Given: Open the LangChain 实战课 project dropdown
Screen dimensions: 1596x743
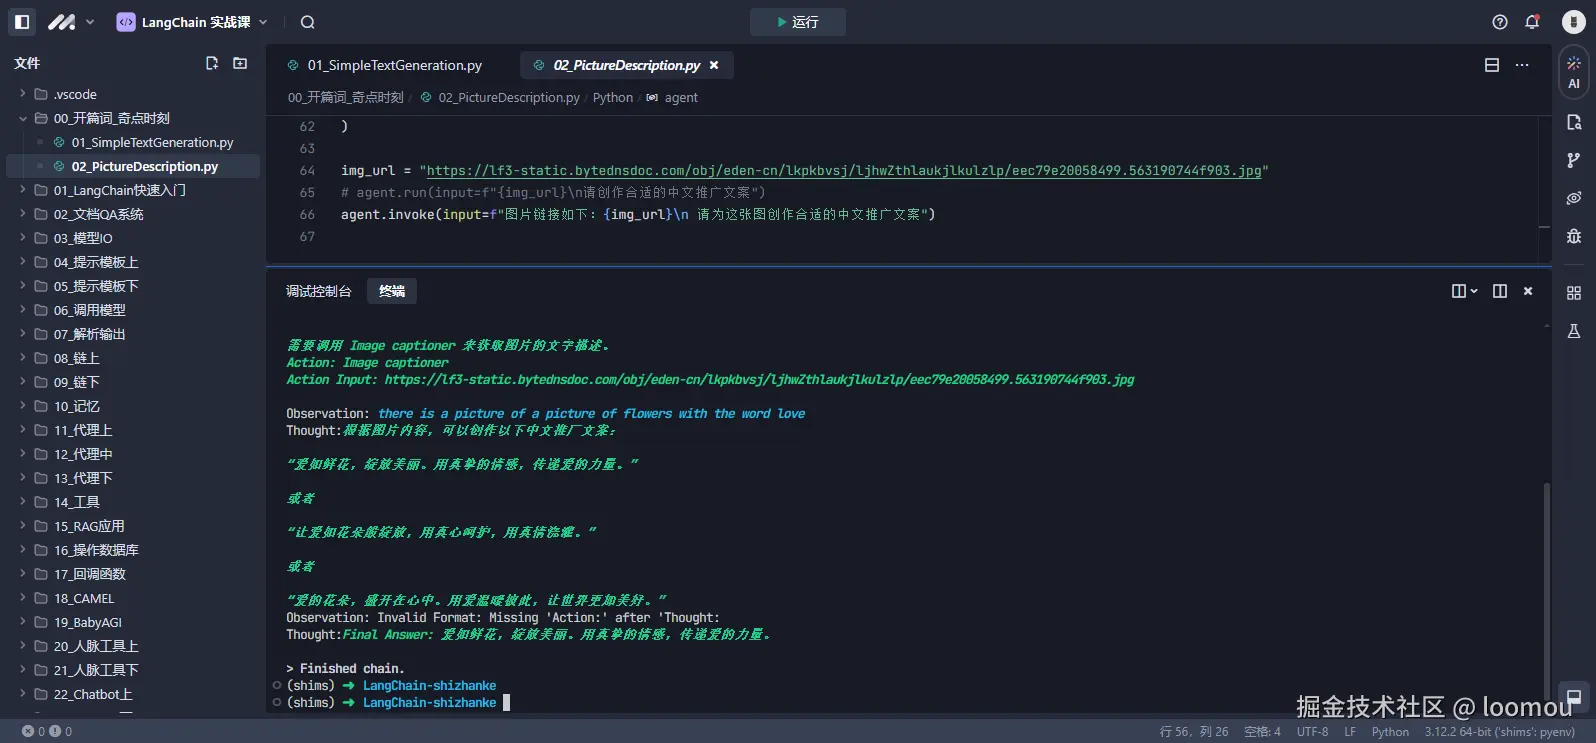Looking at the screenshot, I should point(193,22).
